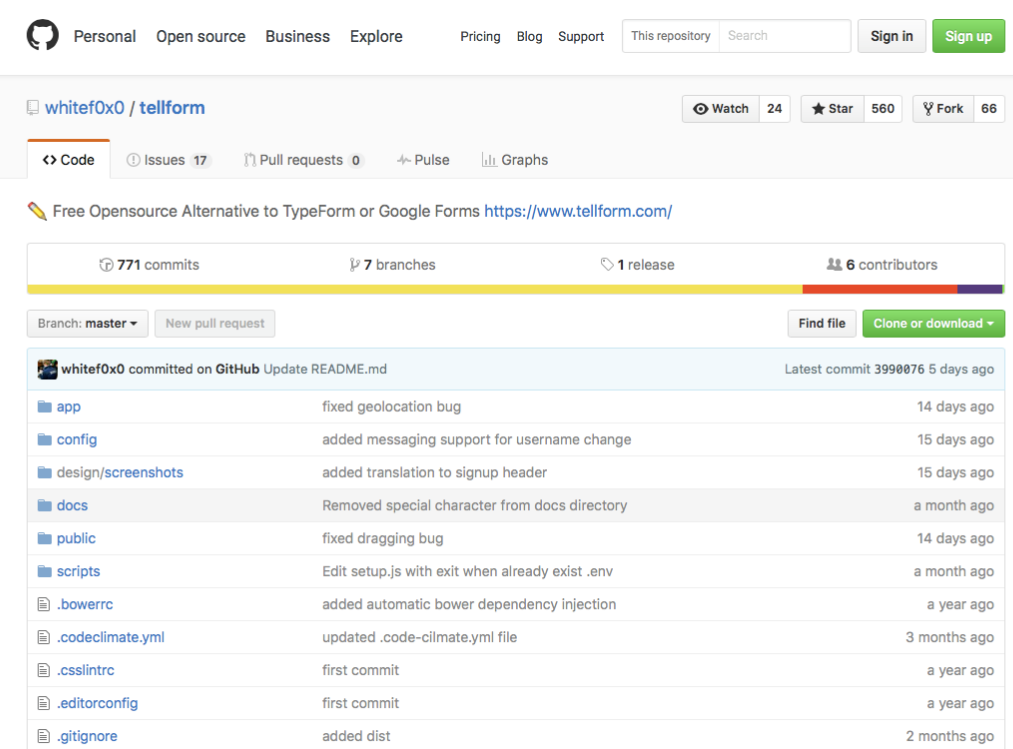Open the Pulse tab
The height and width of the screenshot is (749, 1013).
423,160
